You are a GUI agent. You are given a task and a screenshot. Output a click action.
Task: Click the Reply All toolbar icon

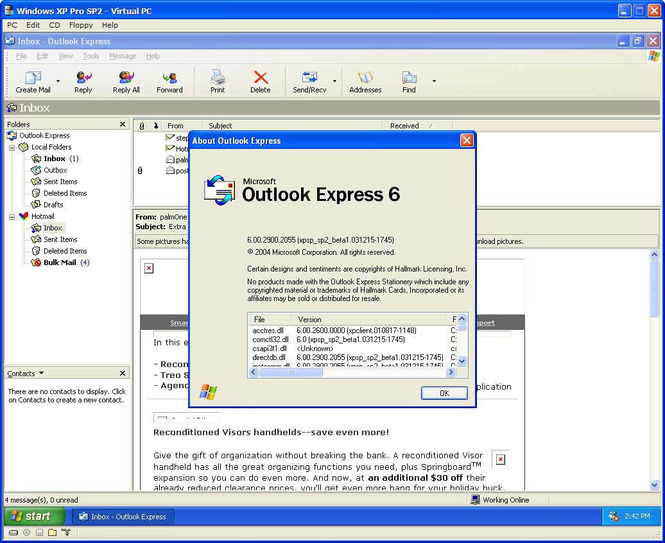[126, 77]
